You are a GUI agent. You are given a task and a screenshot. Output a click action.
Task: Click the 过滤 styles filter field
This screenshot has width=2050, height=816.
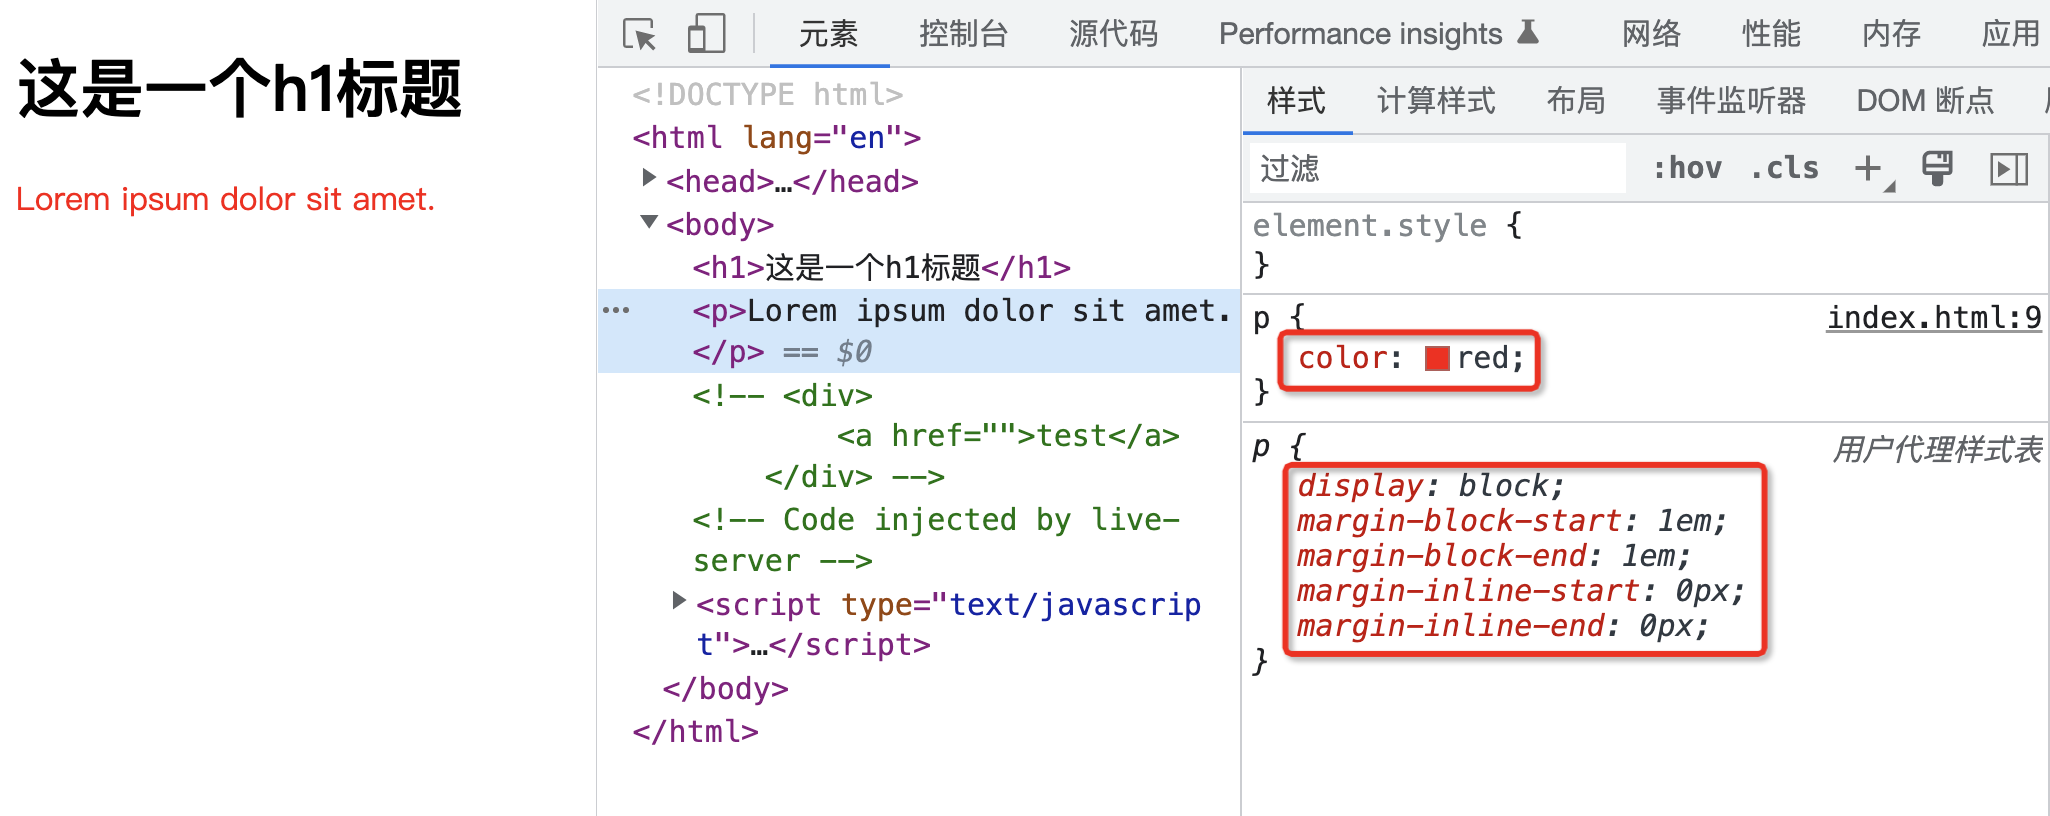coord(1436,168)
